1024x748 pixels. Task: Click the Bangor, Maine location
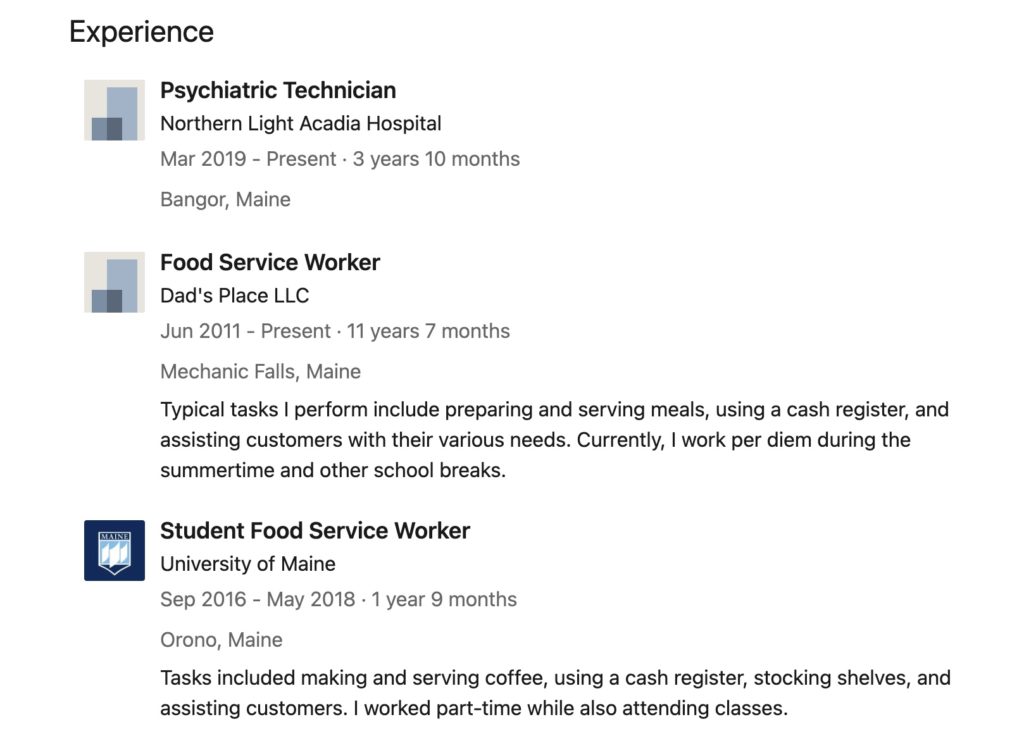(225, 199)
